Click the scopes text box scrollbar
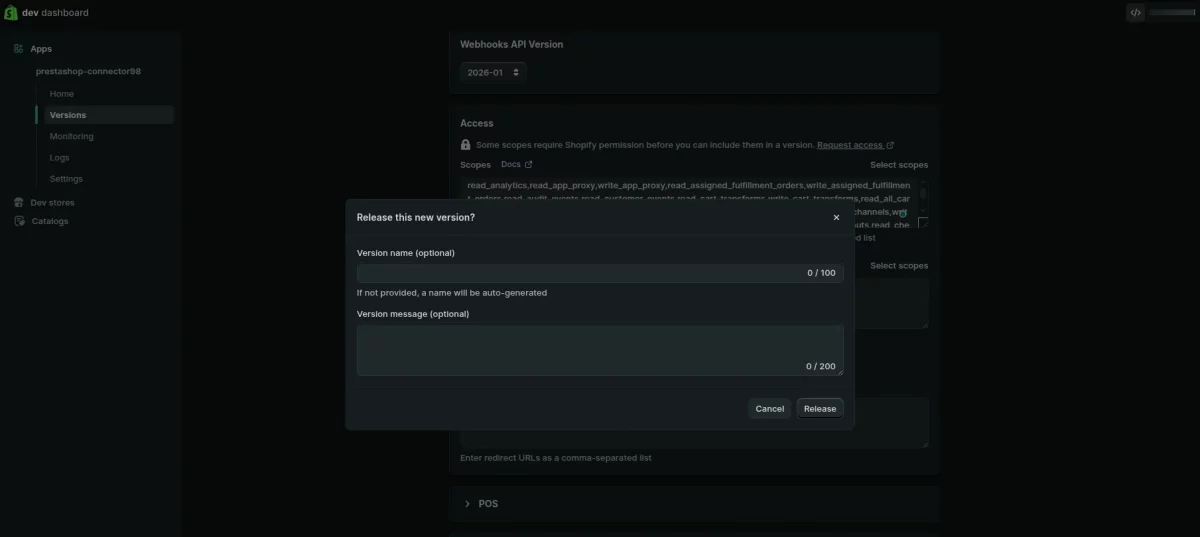Screen dimensions: 1200x537 click(923, 194)
